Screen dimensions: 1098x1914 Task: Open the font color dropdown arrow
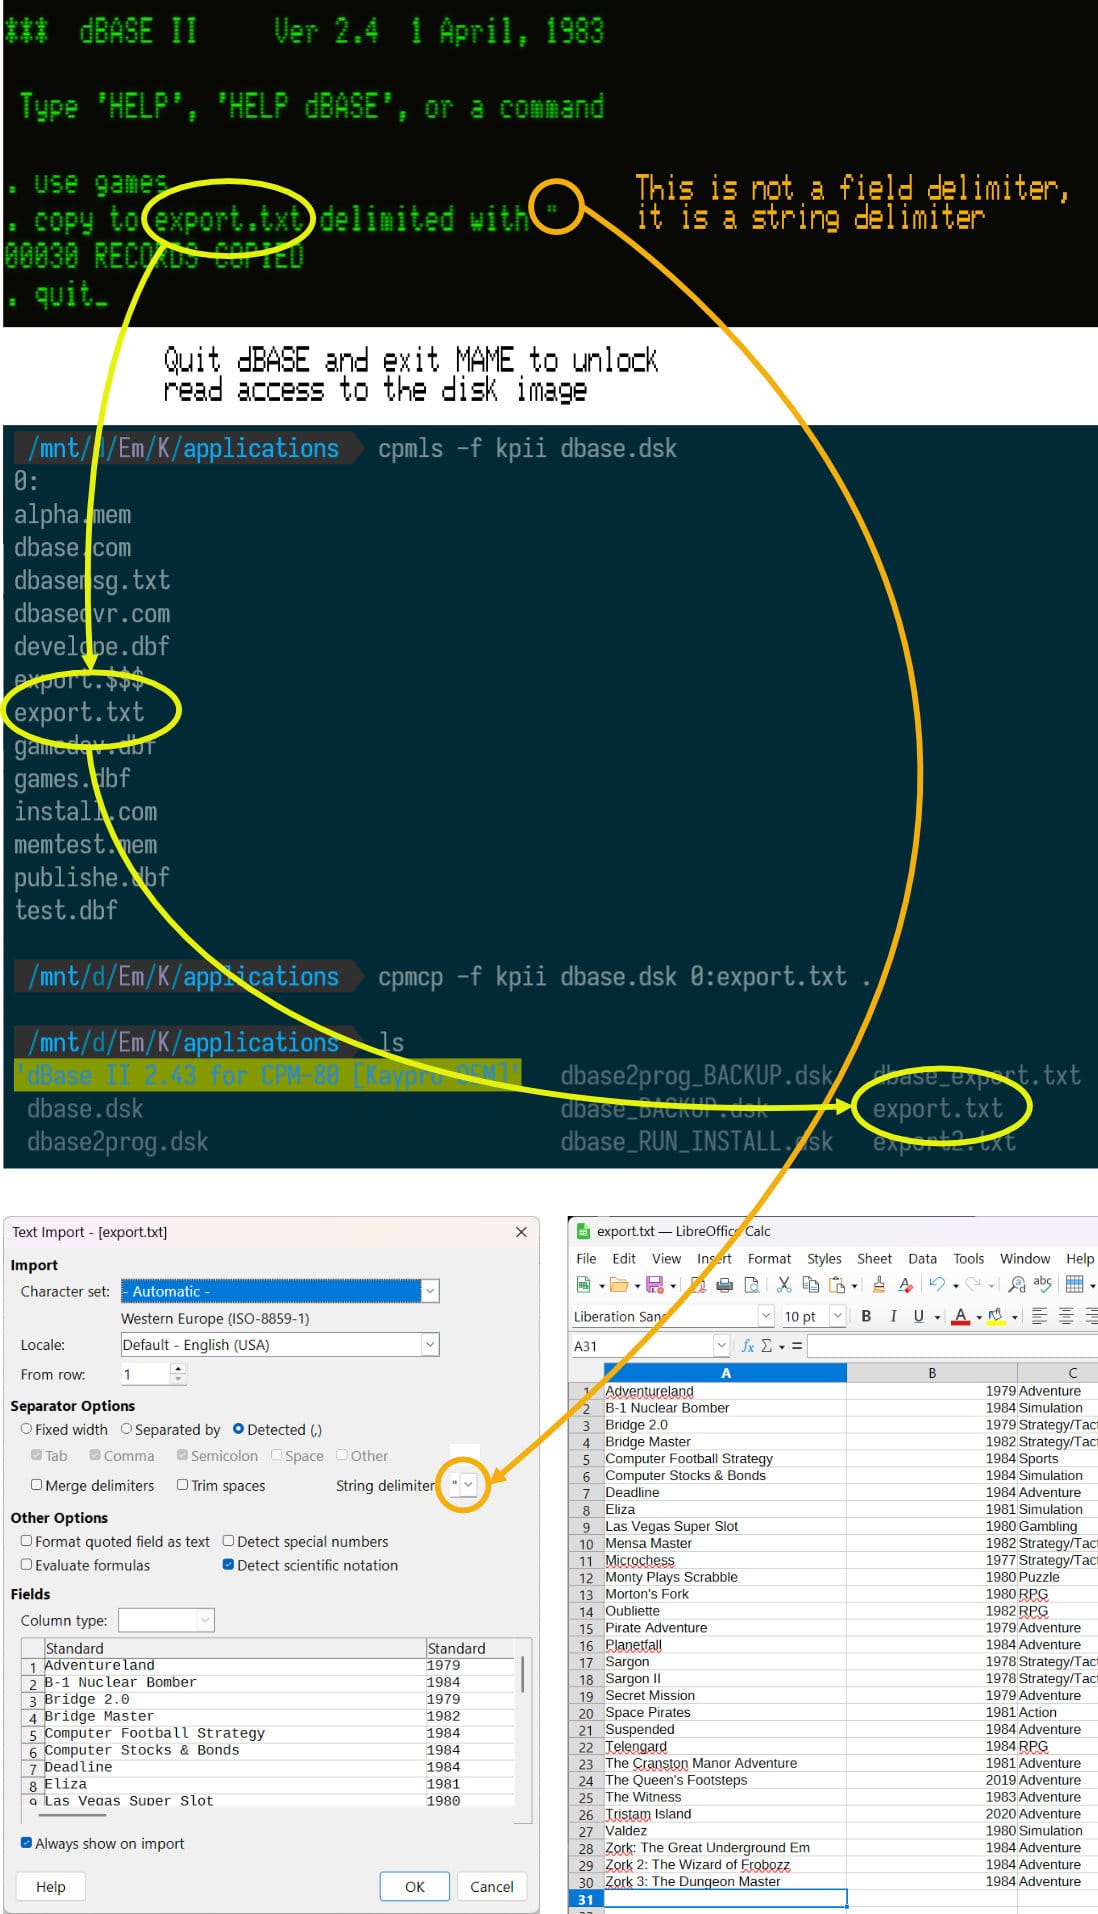pos(978,1317)
